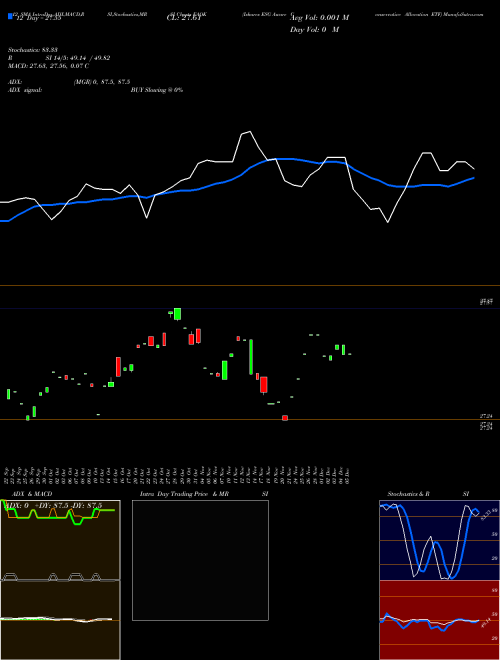Click the "Day Vol: 0 M" label
This screenshot has height=660, width=500.
pyautogui.click(x=314, y=30)
